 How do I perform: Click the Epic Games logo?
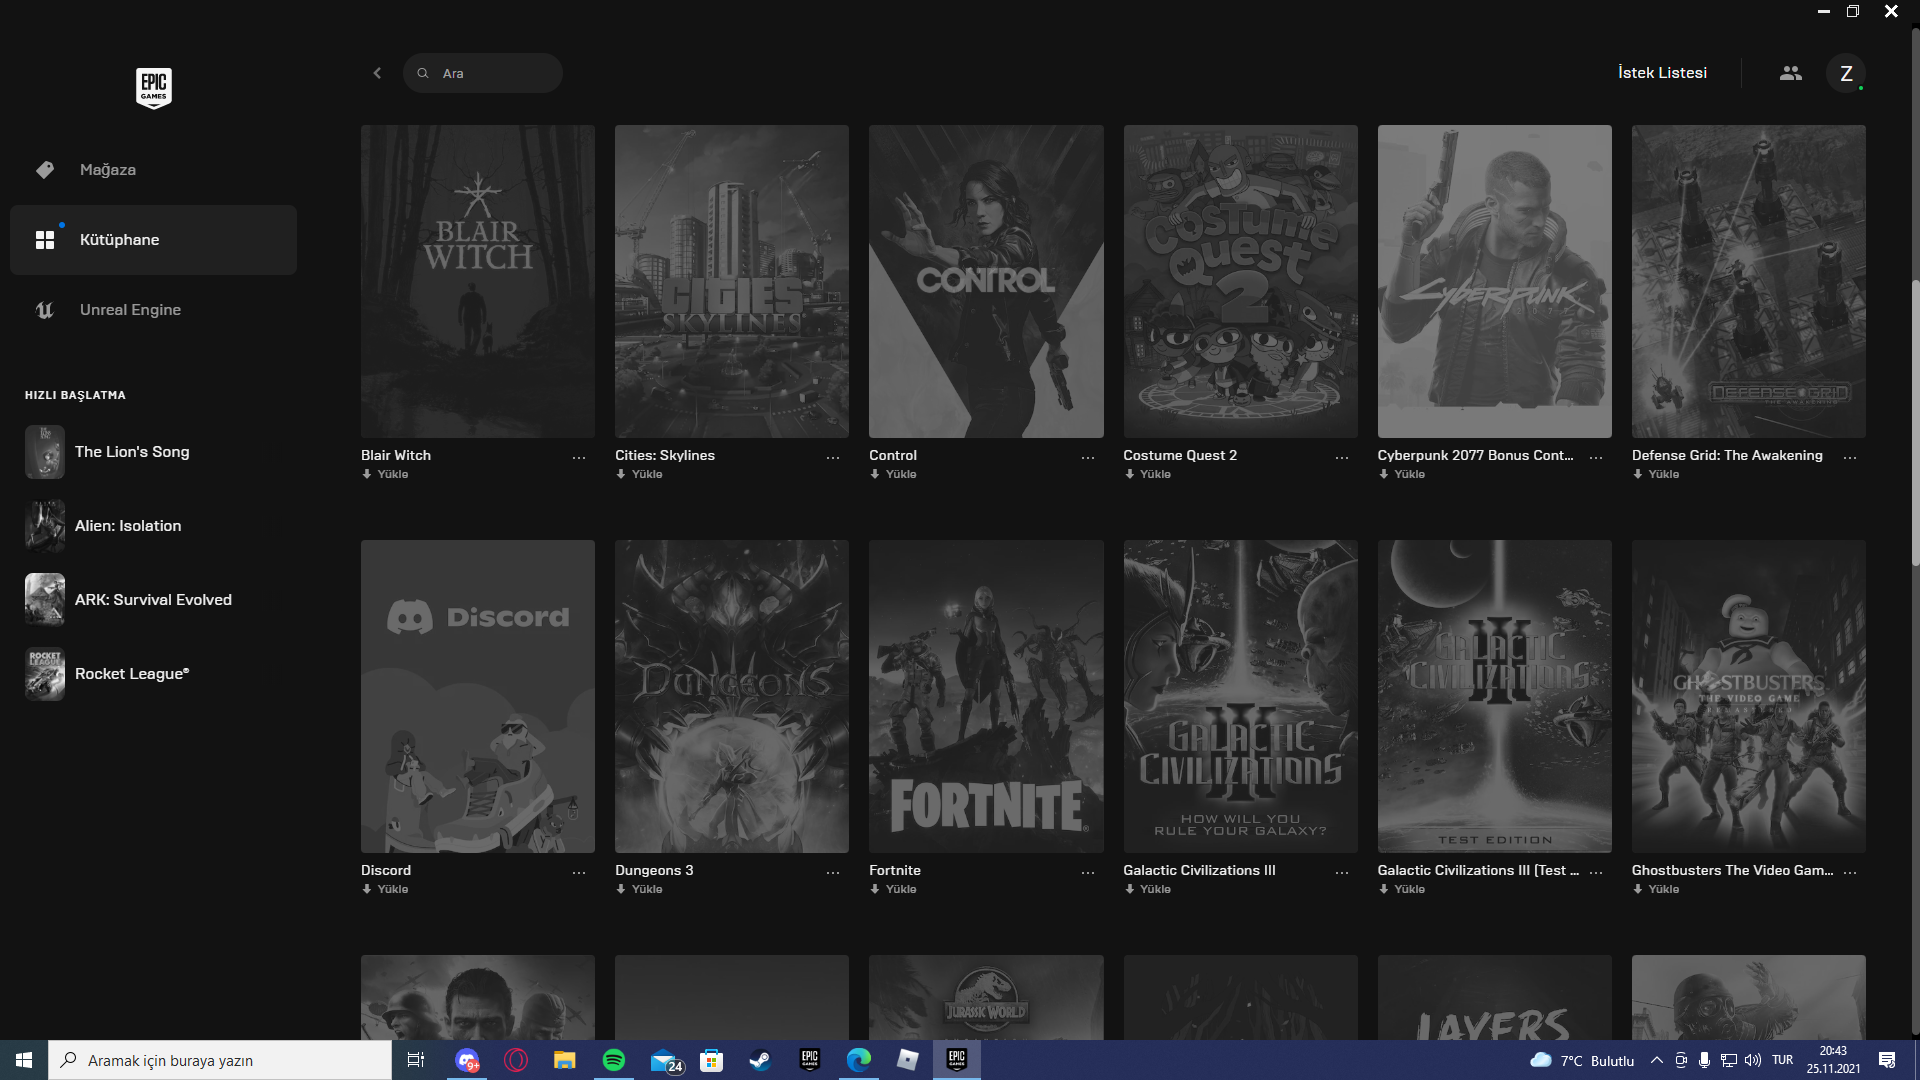click(154, 88)
